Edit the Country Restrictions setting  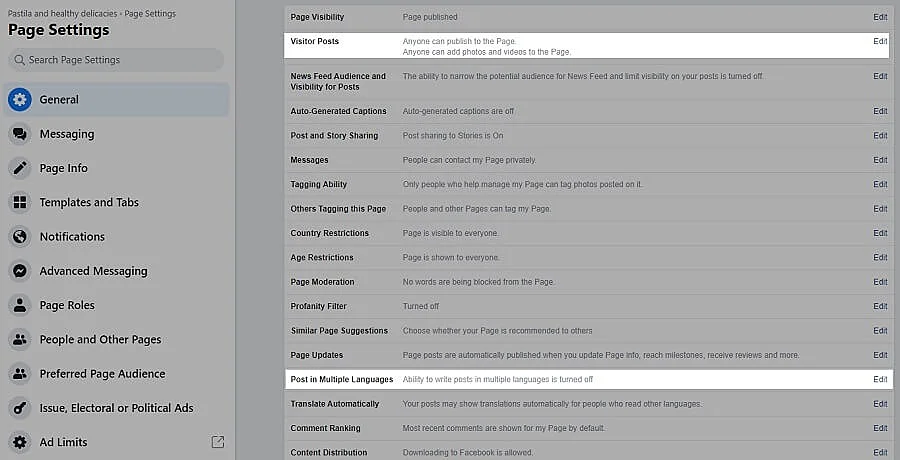click(880, 233)
